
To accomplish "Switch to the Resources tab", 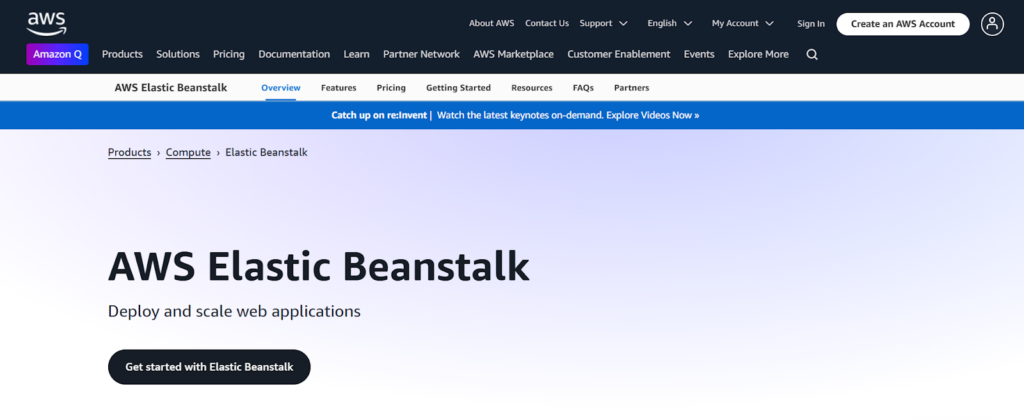I will 532,88.
